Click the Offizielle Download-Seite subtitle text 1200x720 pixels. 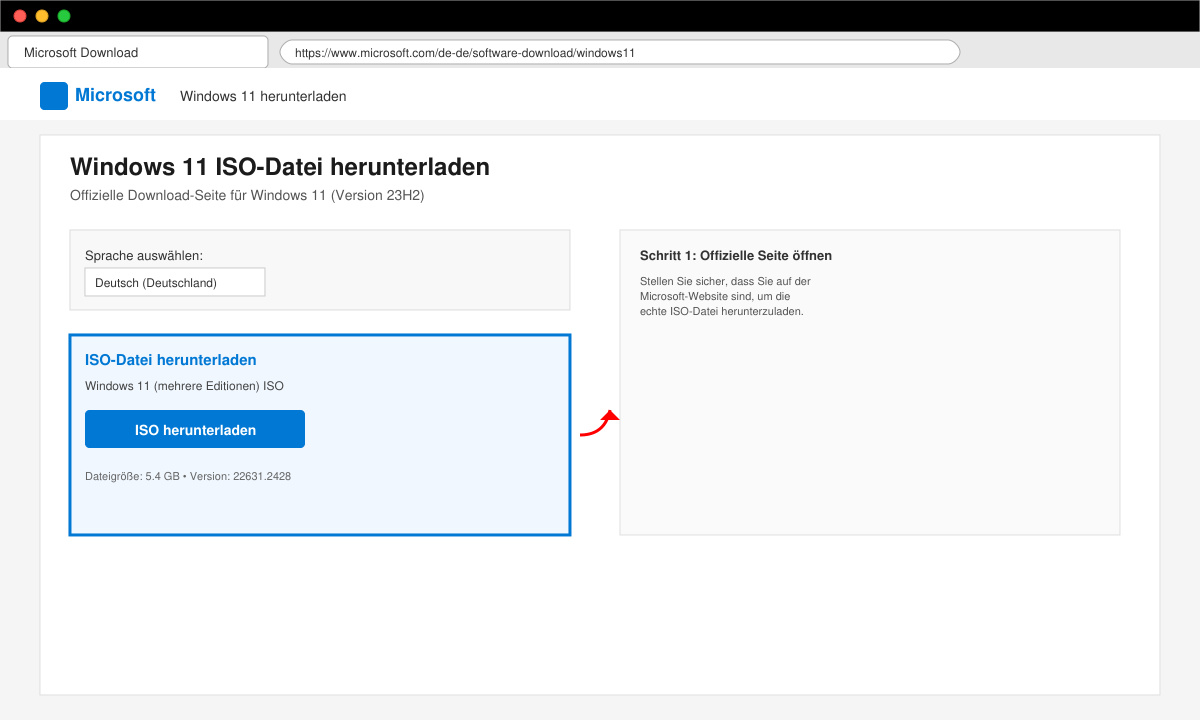click(247, 196)
